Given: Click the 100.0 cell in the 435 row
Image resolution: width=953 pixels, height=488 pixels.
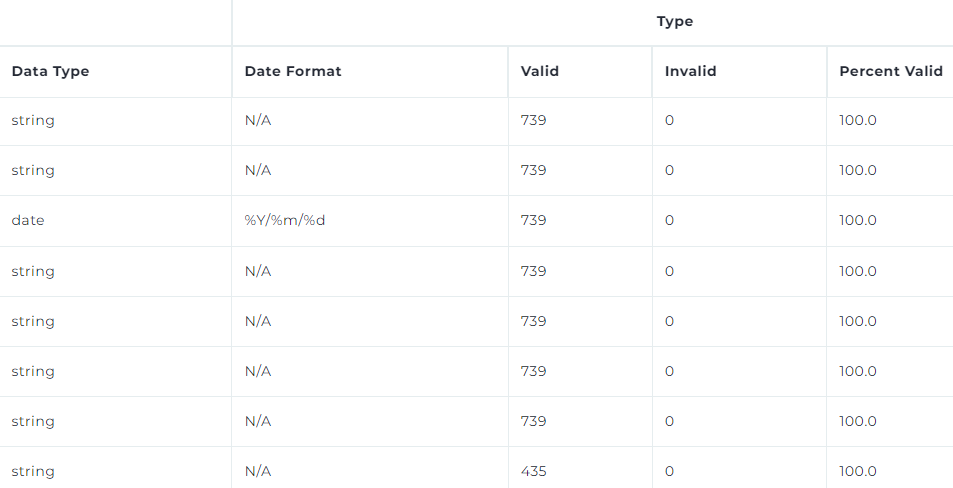Looking at the screenshot, I should 858,471.
